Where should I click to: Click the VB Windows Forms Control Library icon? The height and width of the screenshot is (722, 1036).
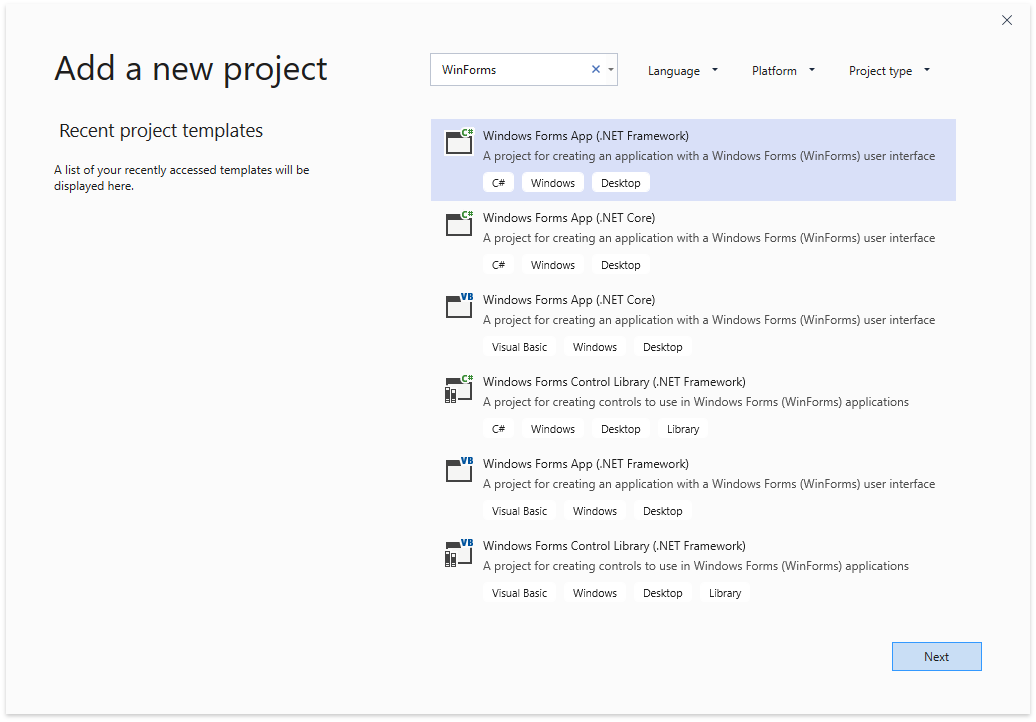[x=459, y=553]
